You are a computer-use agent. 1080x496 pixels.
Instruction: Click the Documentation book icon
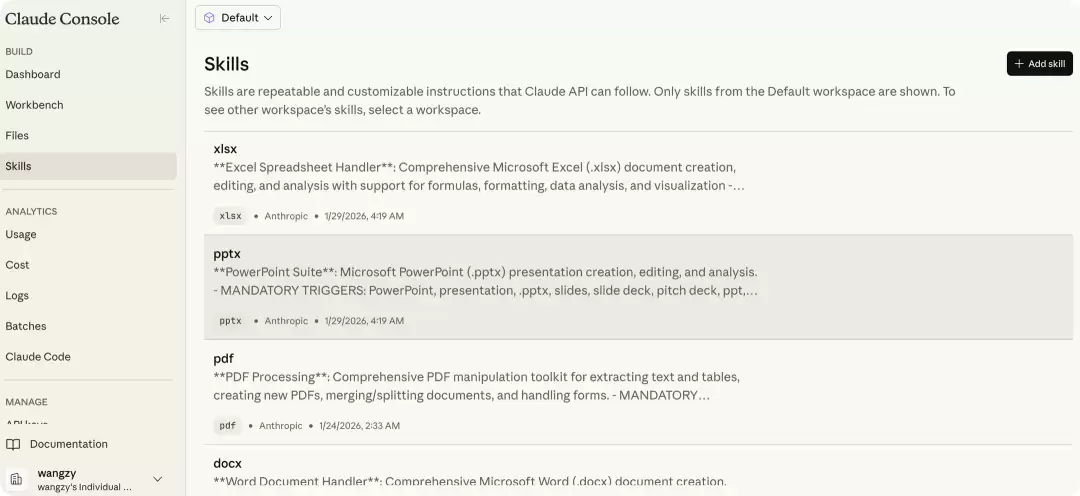click(13, 444)
